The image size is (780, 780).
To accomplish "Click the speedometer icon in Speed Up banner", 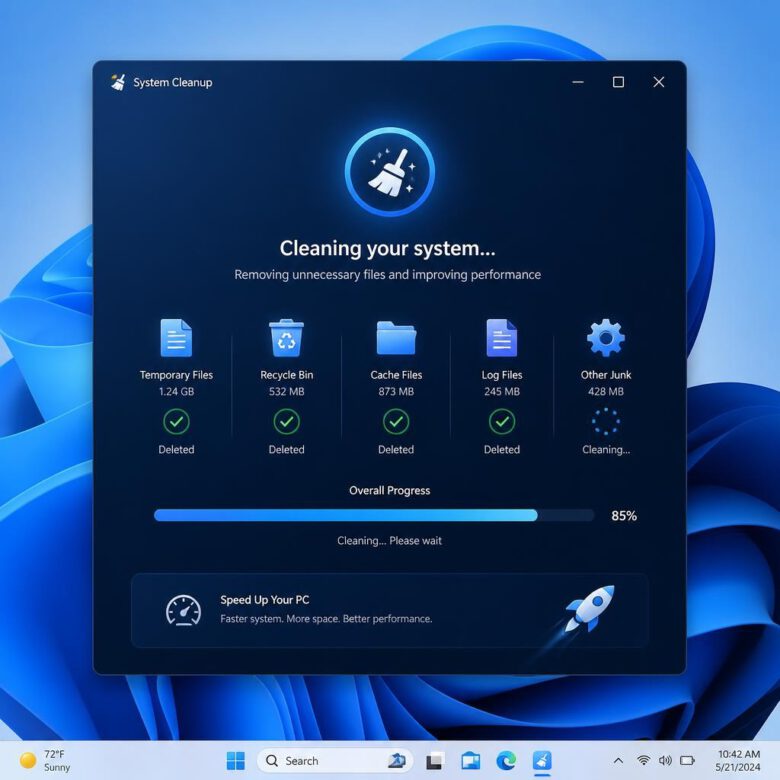I will [183, 610].
